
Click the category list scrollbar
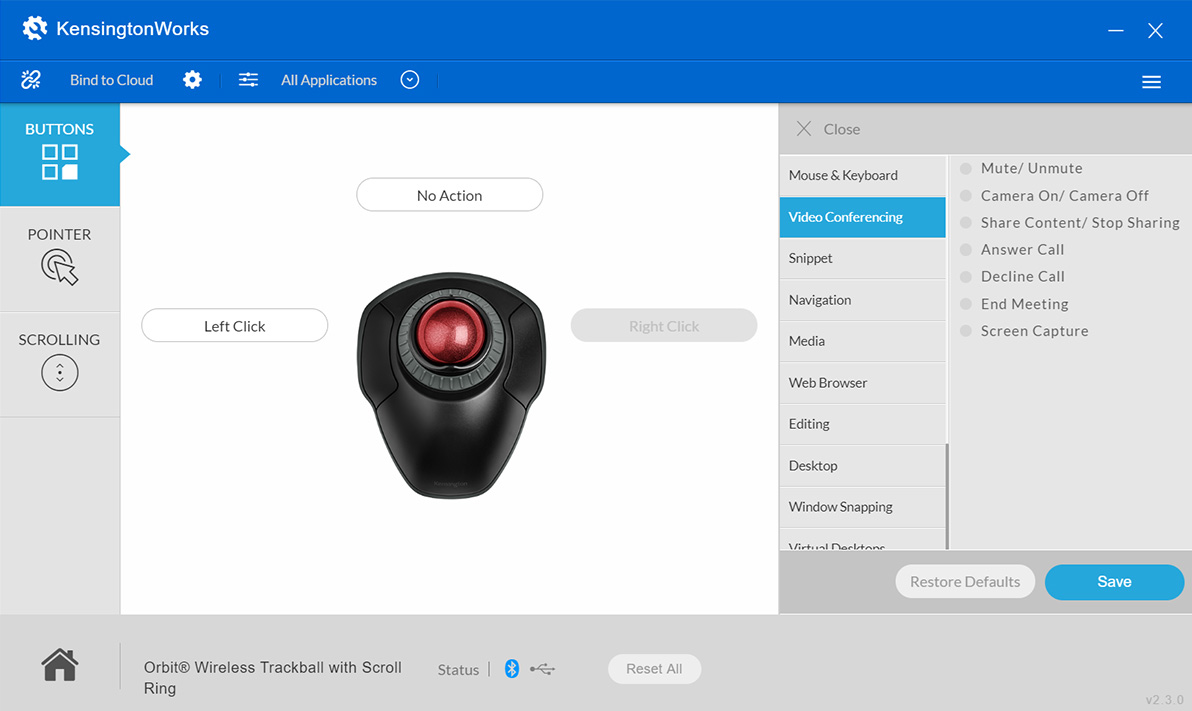tap(947, 496)
